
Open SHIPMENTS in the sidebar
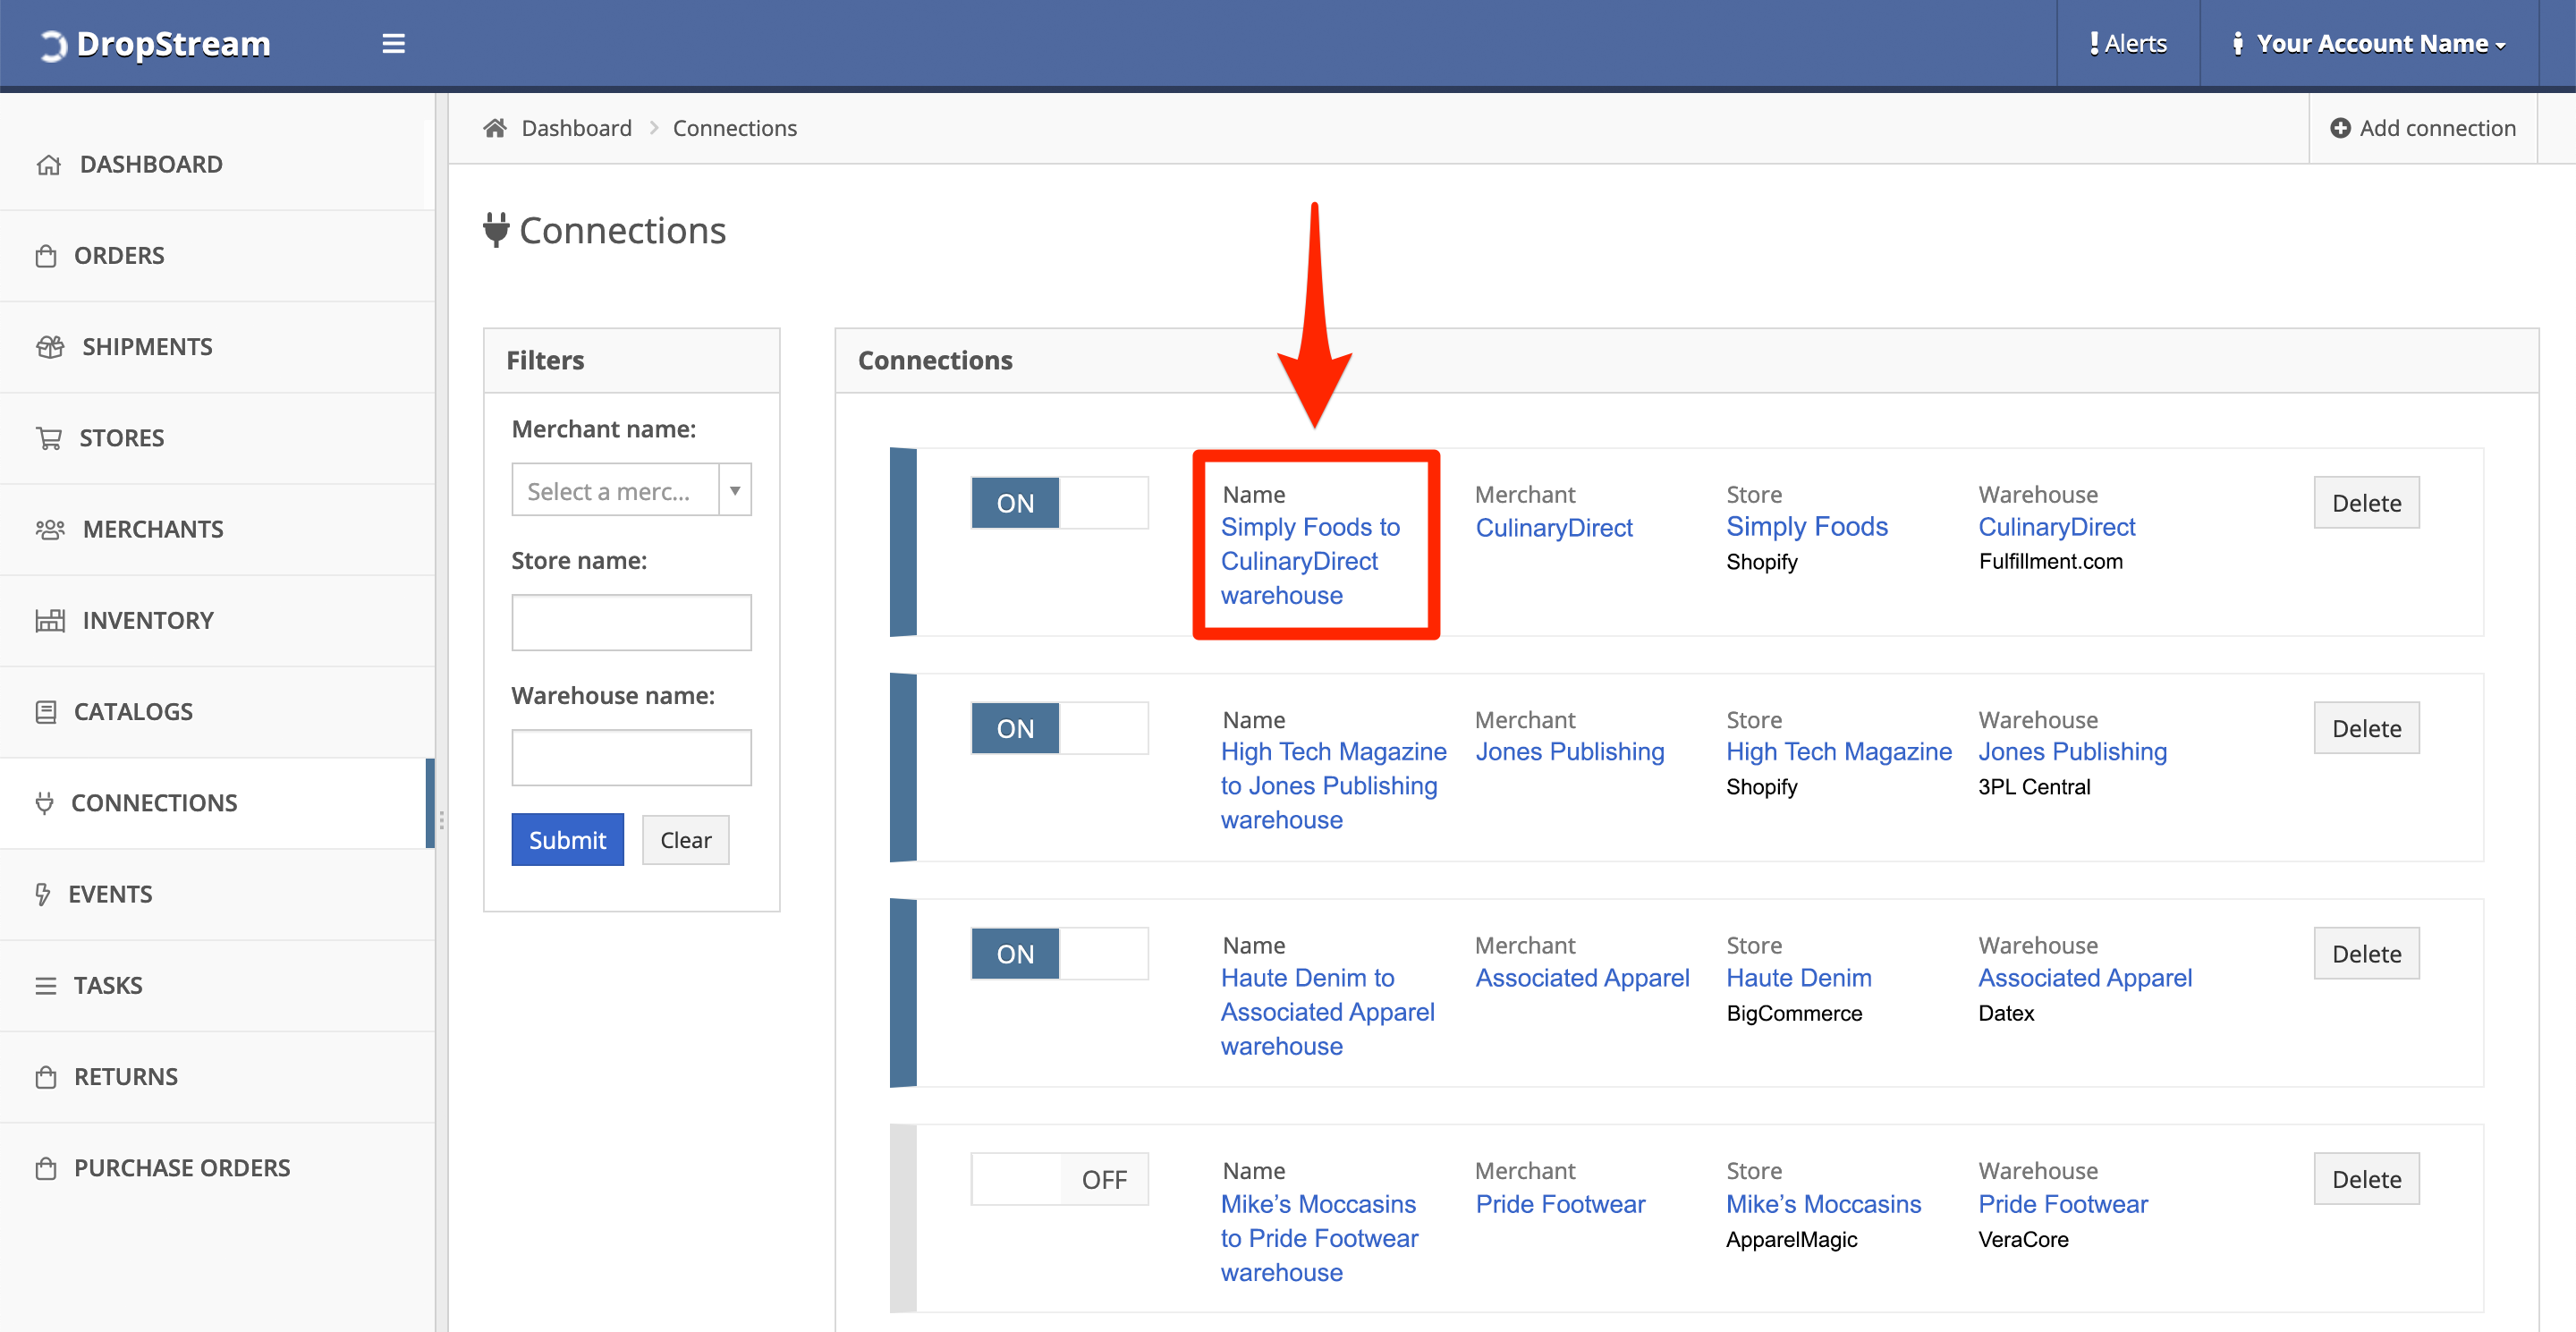pos(217,347)
